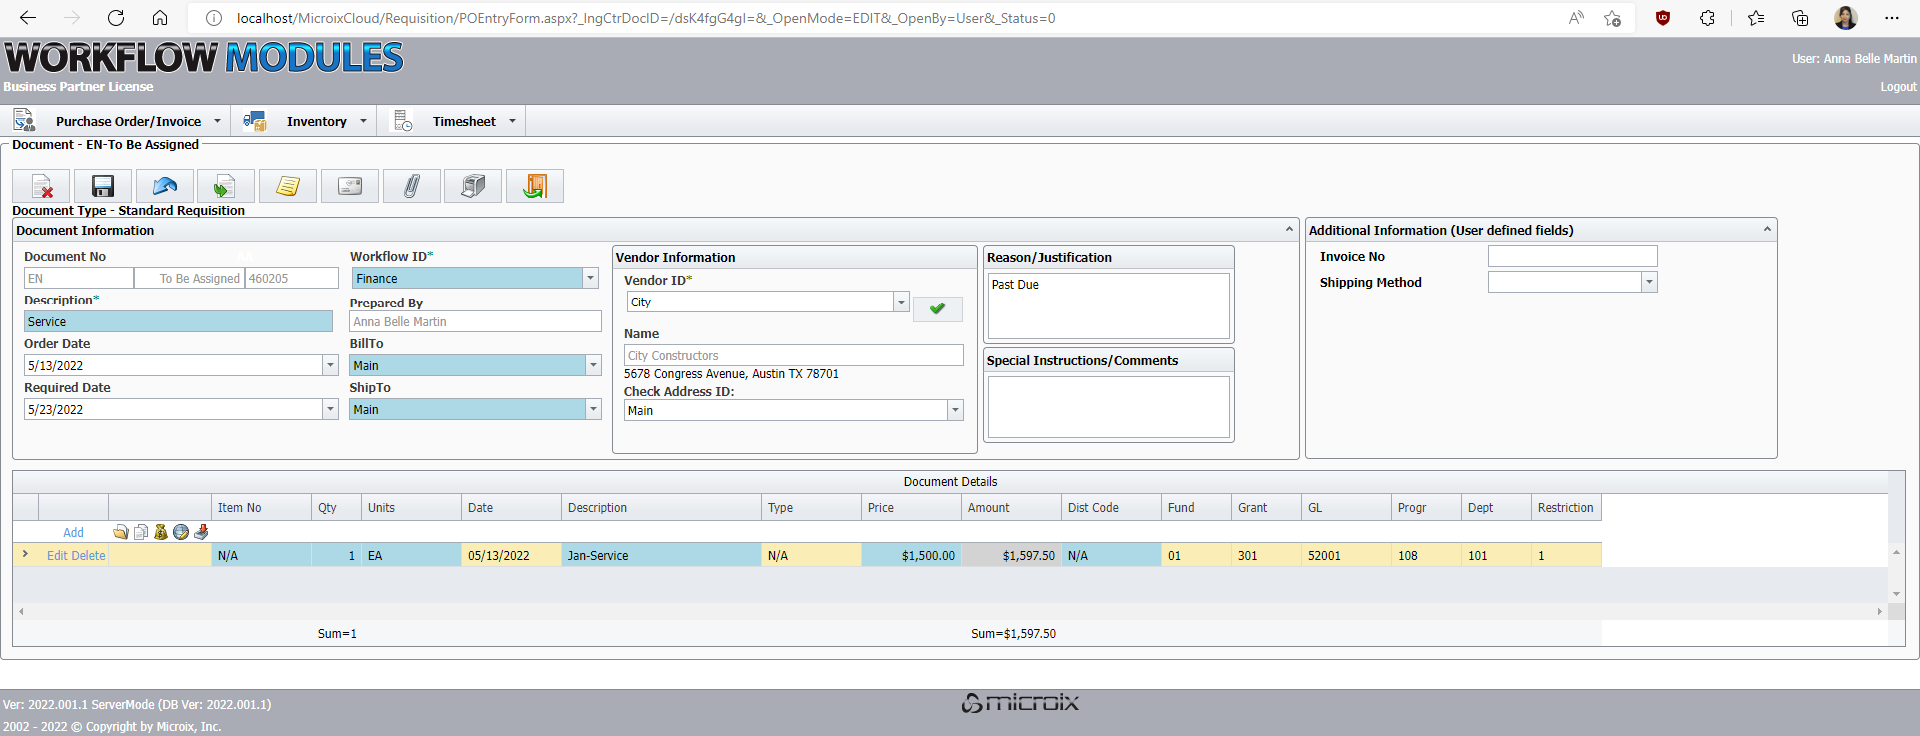The height and width of the screenshot is (736, 1920).
Task: Click the Add link in Document Details
Action: pyautogui.click(x=73, y=533)
